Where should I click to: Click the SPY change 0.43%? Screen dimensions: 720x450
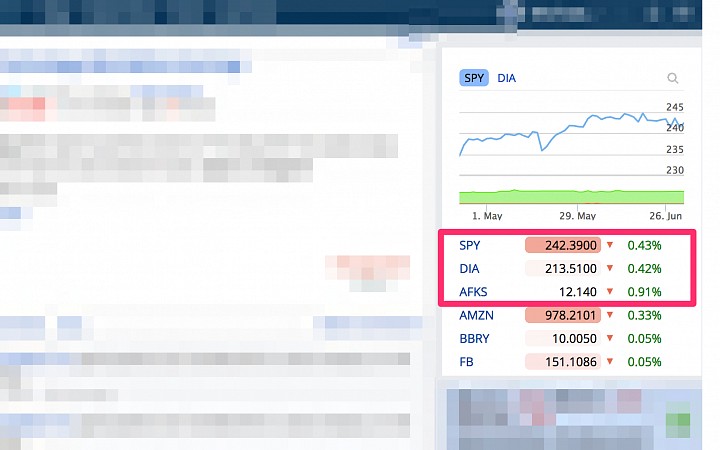click(x=644, y=245)
